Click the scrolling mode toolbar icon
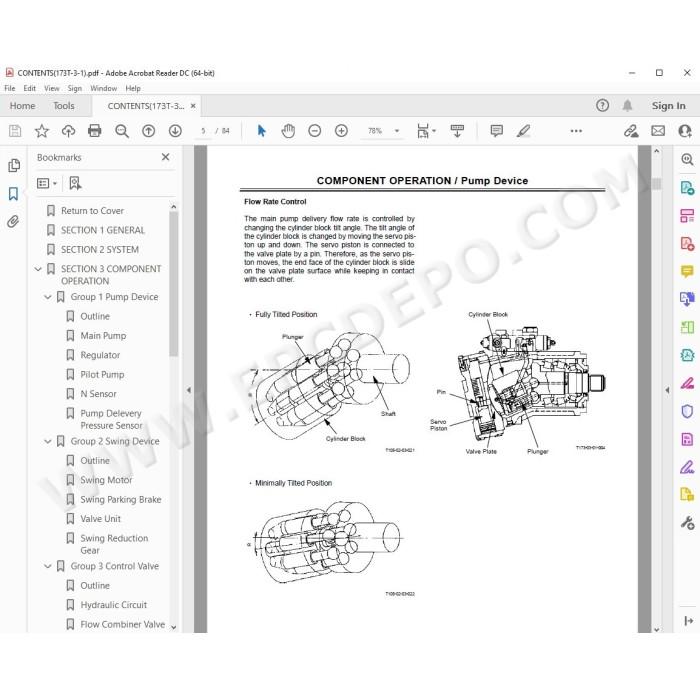This screenshot has width=700, height=700. coord(457,131)
